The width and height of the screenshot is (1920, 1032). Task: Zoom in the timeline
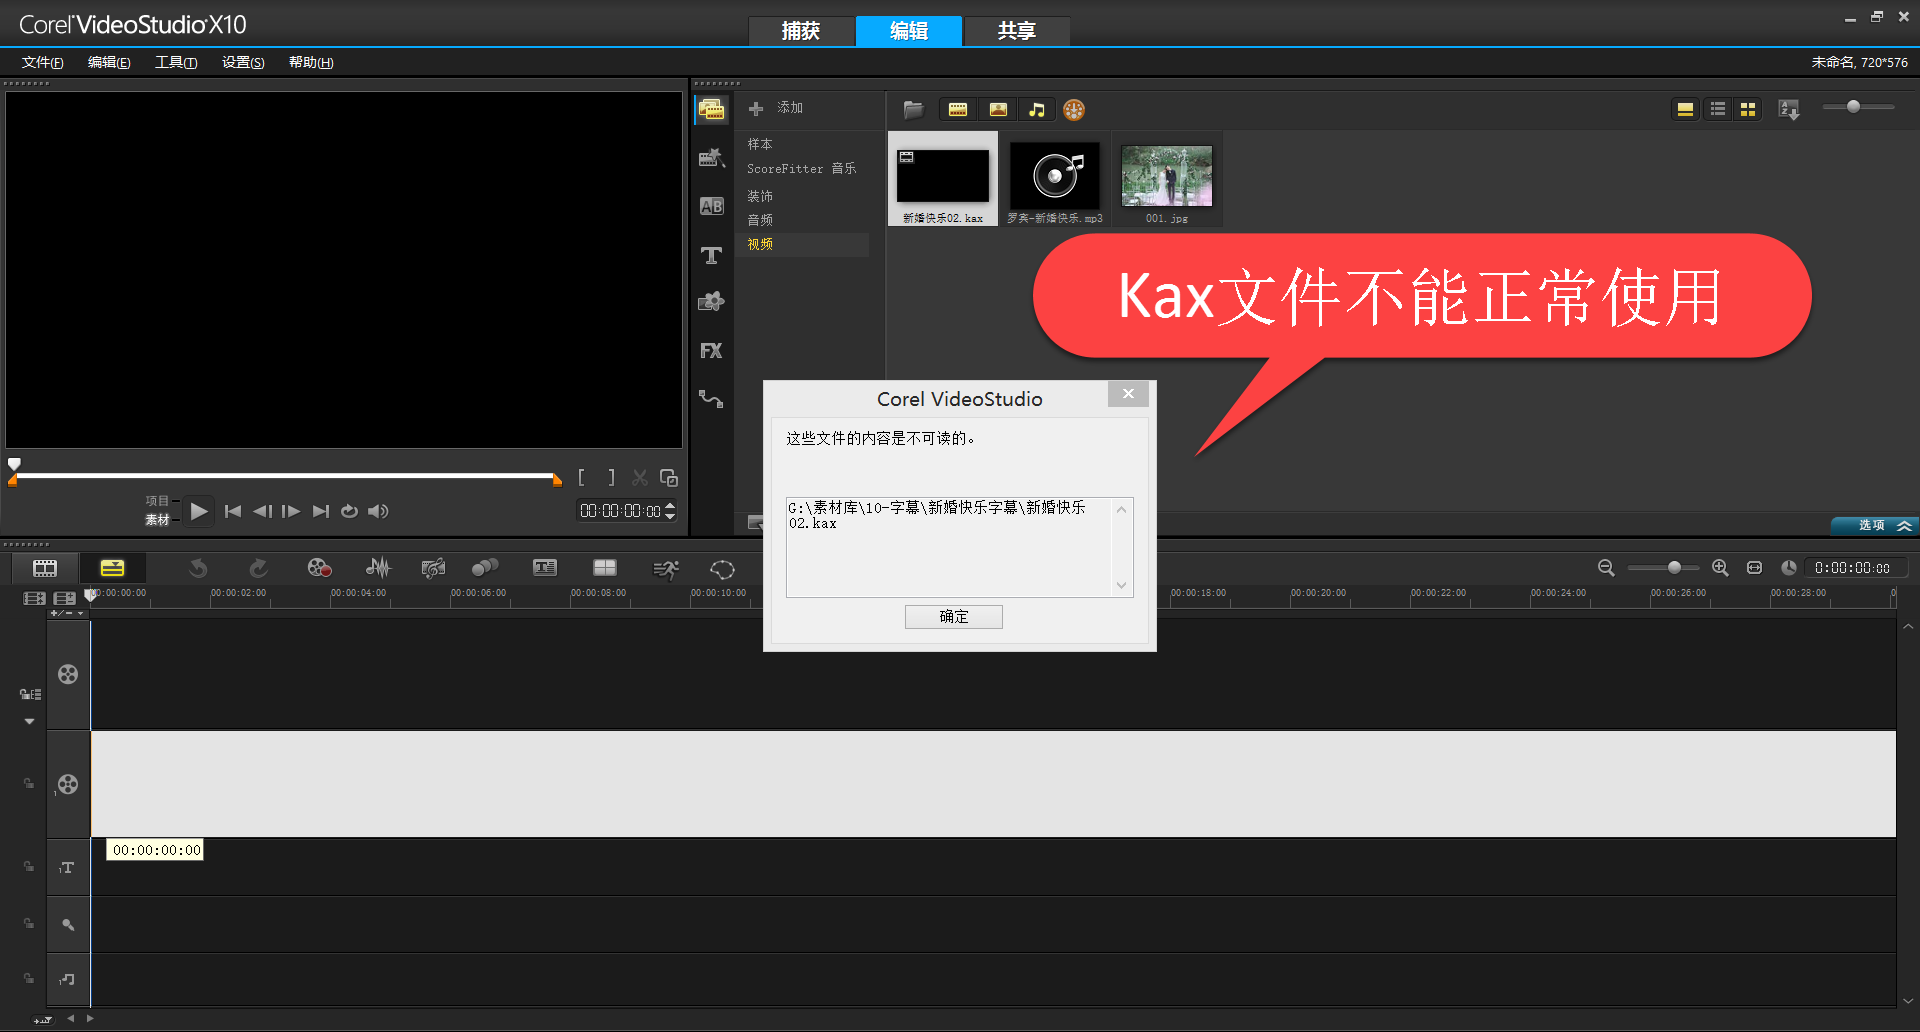coord(1720,567)
